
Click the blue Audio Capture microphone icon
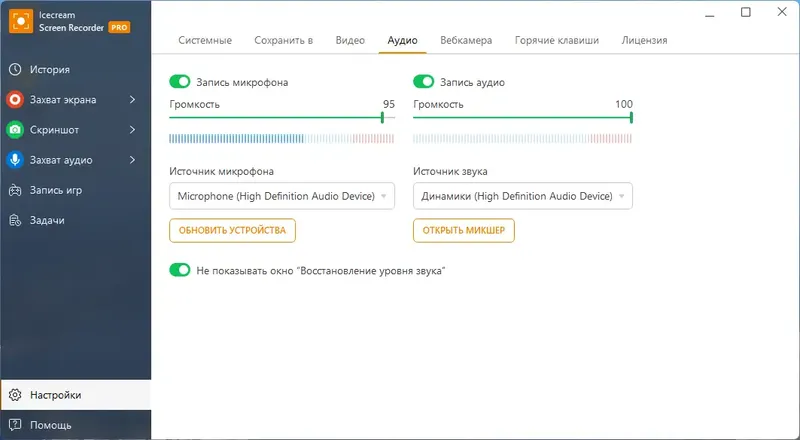pyautogui.click(x=15, y=160)
